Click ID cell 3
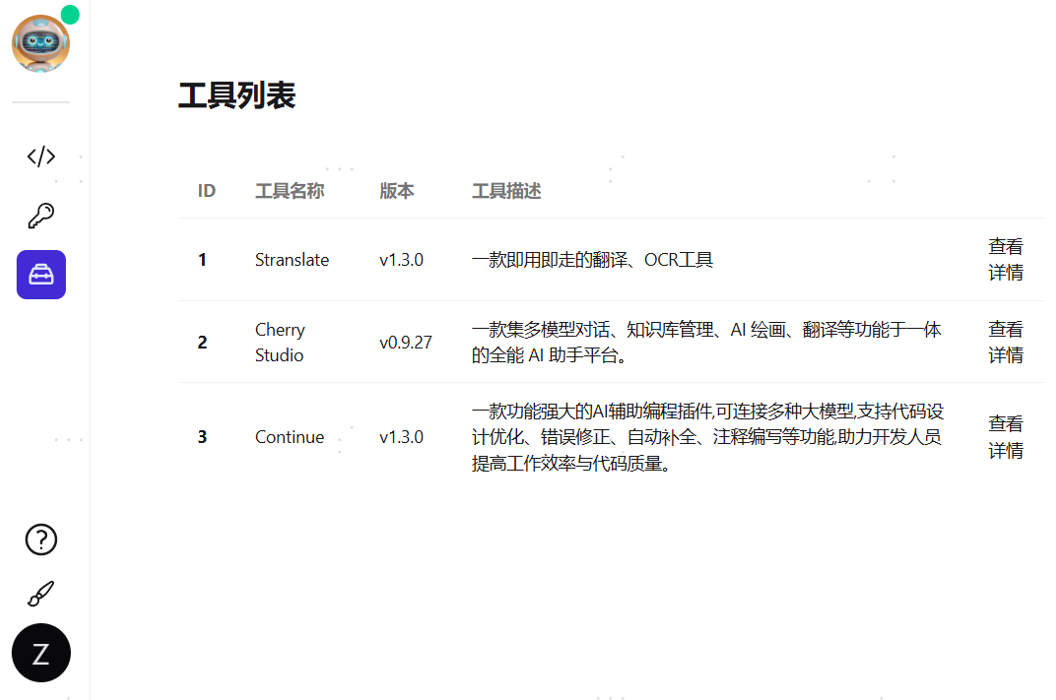This screenshot has width=1056, height=700. (x=202, y=437)
